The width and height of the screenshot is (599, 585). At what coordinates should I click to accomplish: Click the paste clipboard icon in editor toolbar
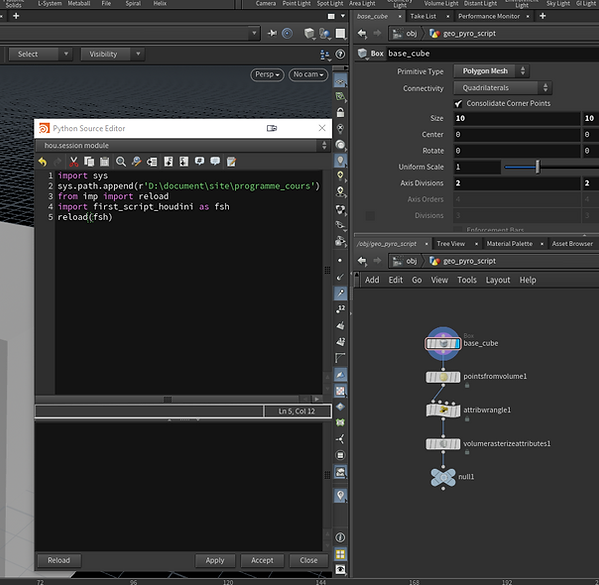point(104,162)
